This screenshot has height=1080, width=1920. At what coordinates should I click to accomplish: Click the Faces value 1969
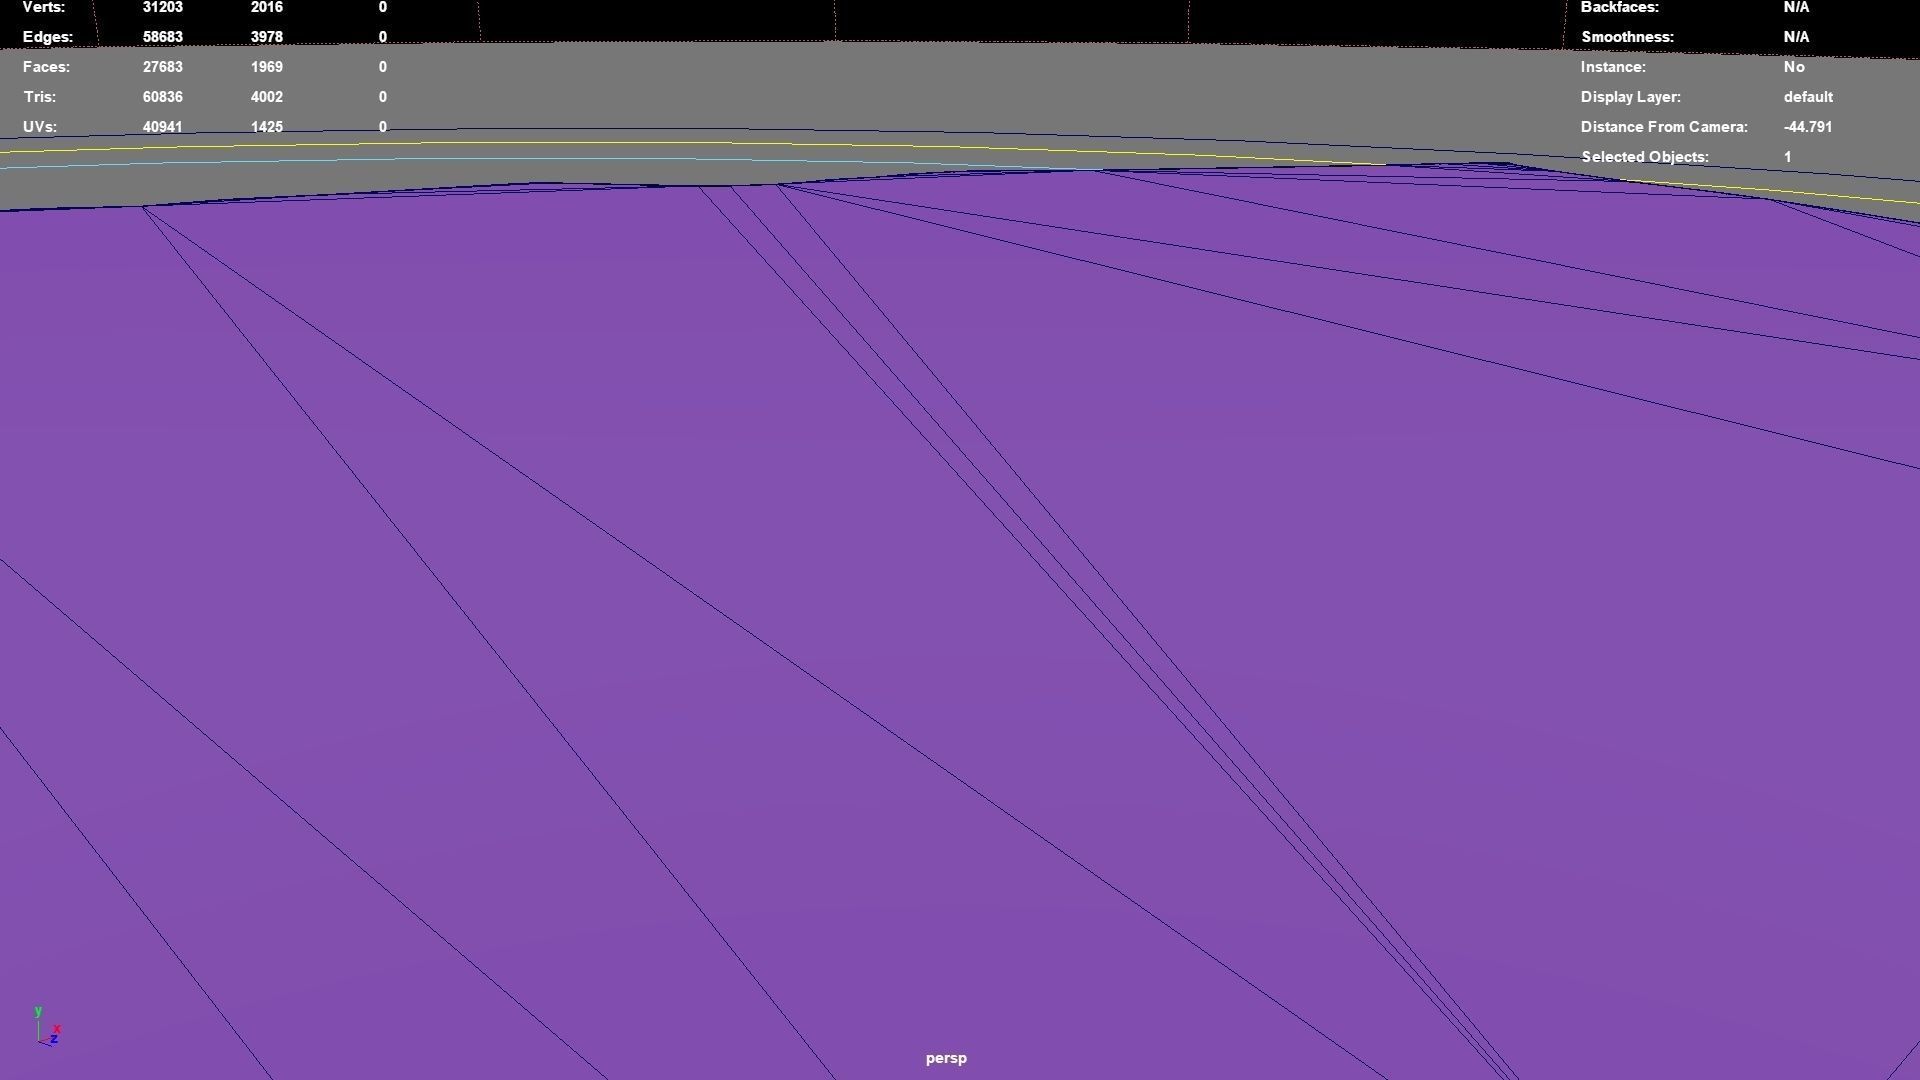click(266, 67)
